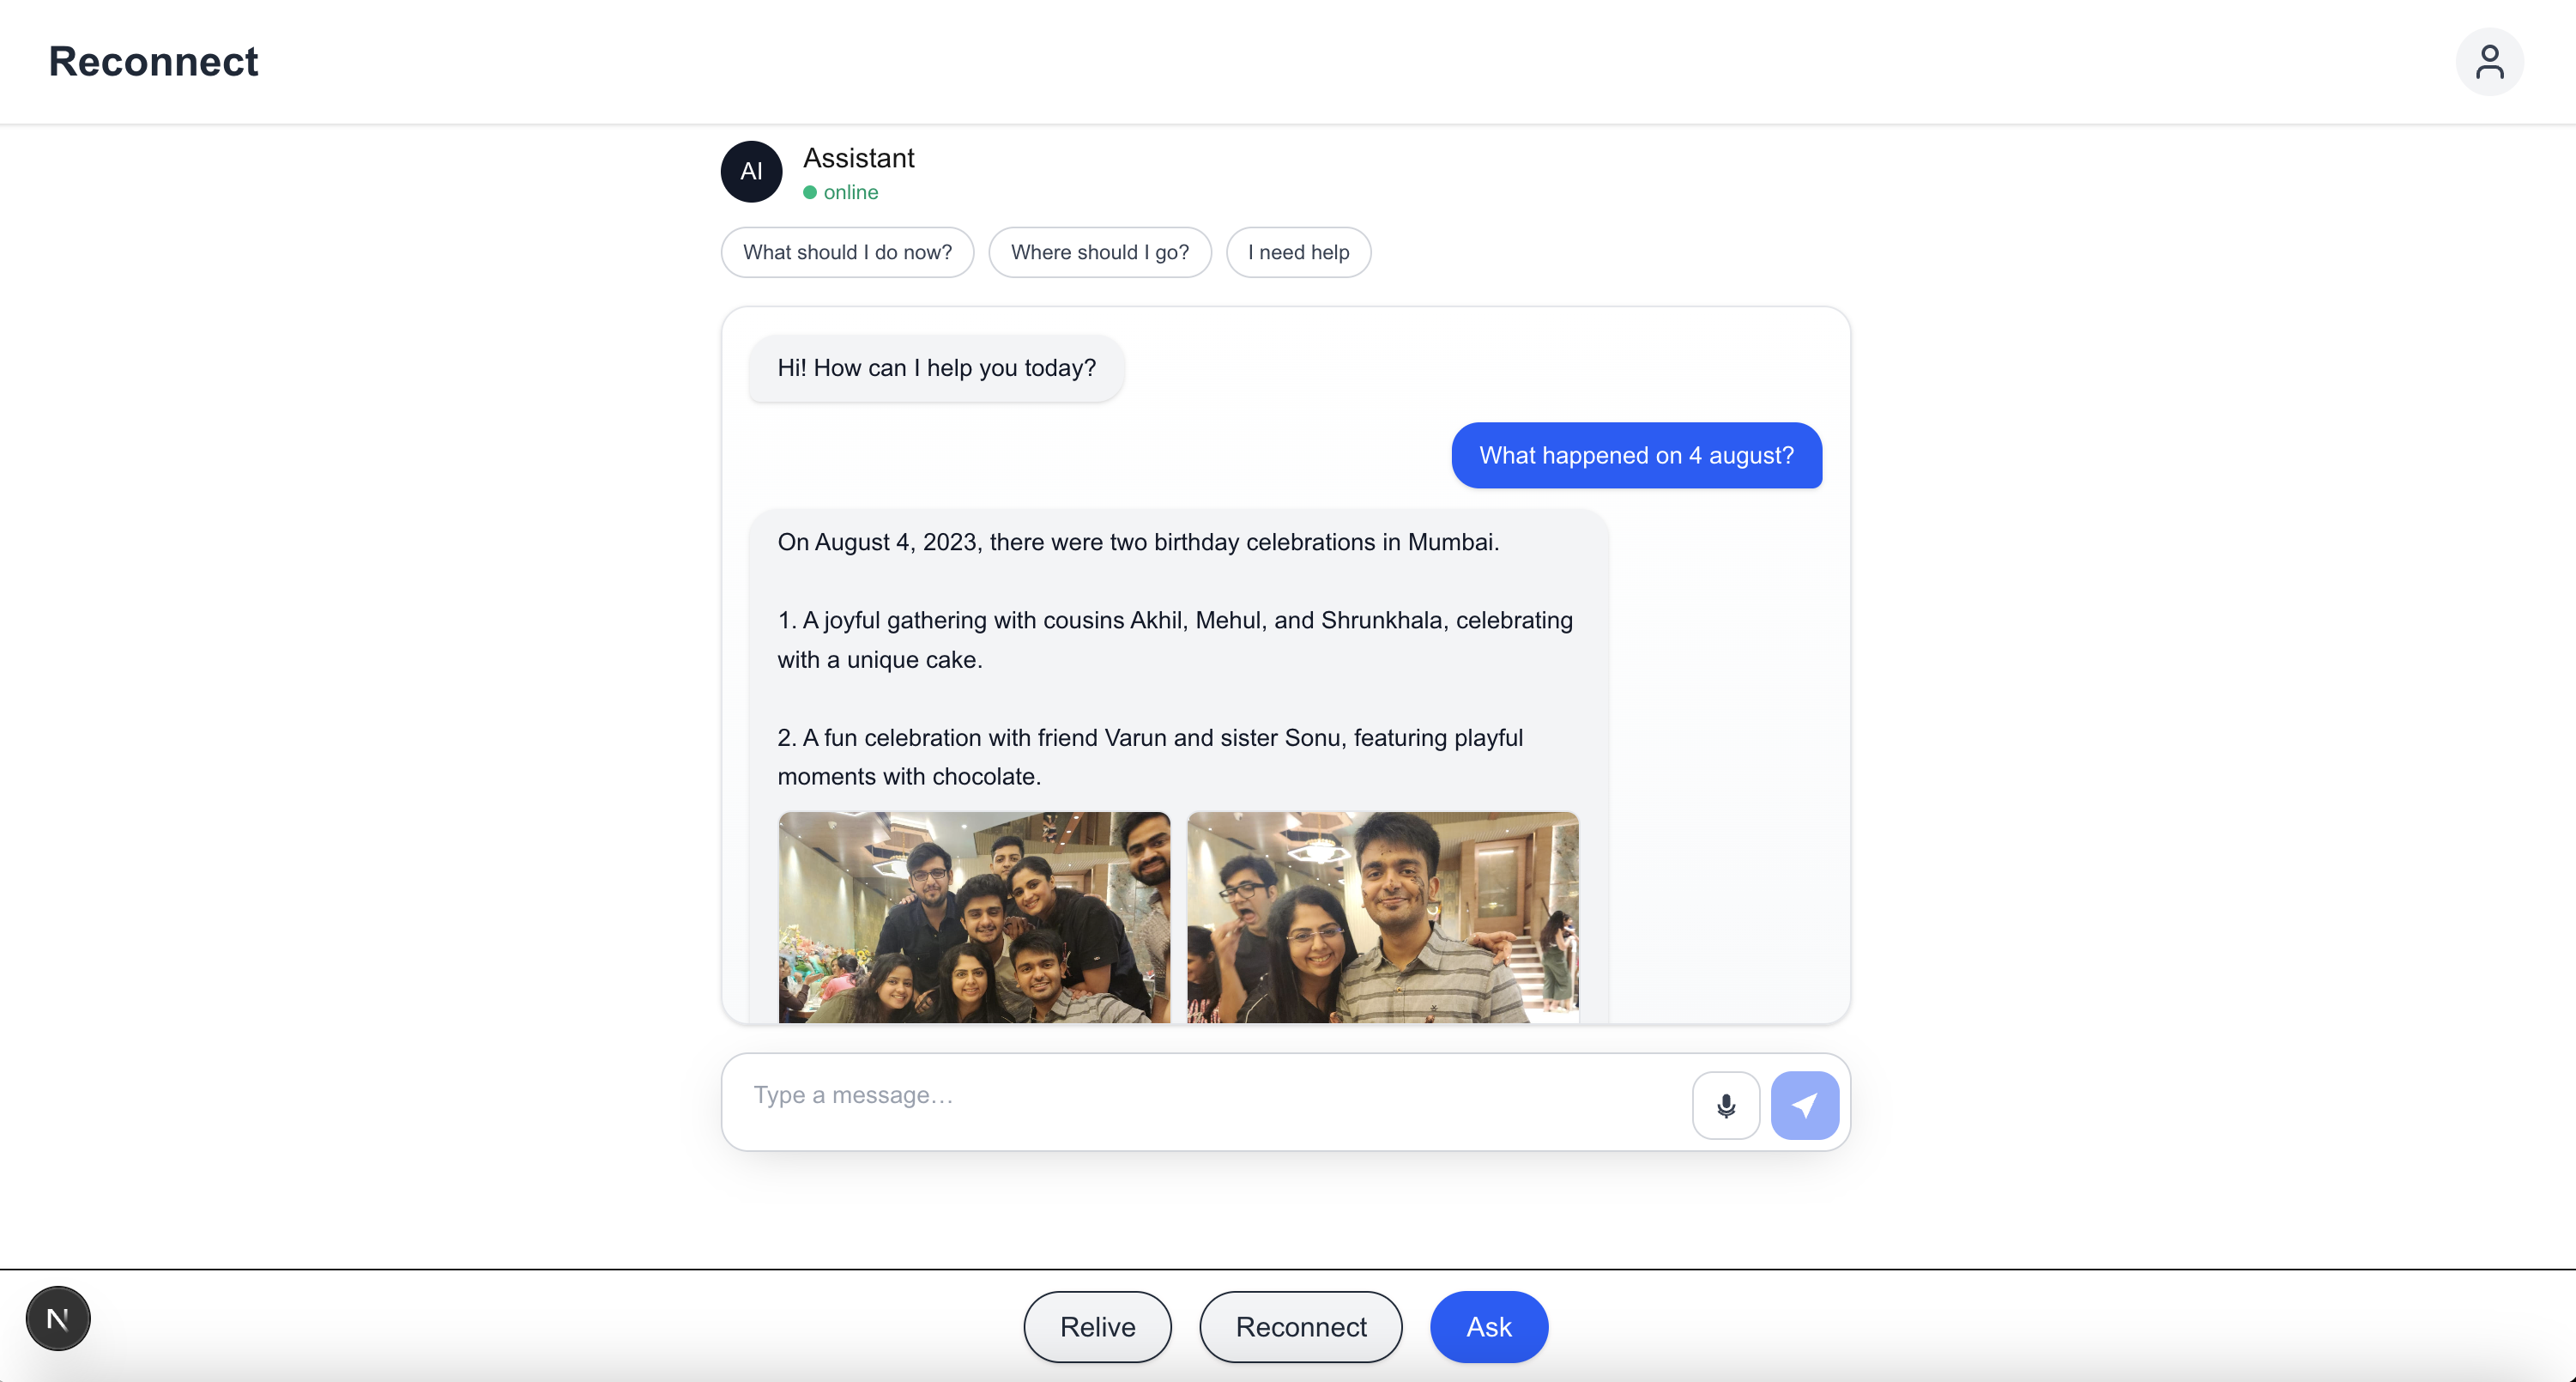Viewport: 2576px width, 1382px height.
Task: Select the Ask tab
Action: coord(1488,1326)
